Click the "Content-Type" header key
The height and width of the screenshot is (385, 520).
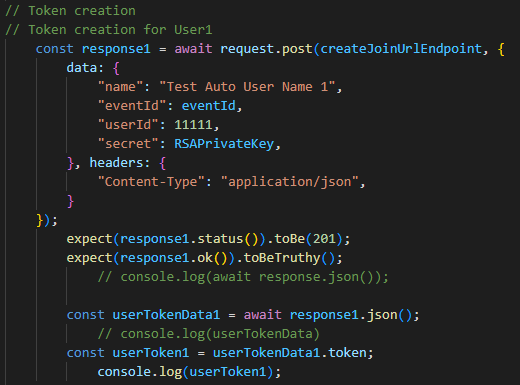click(x=151, y=182)
